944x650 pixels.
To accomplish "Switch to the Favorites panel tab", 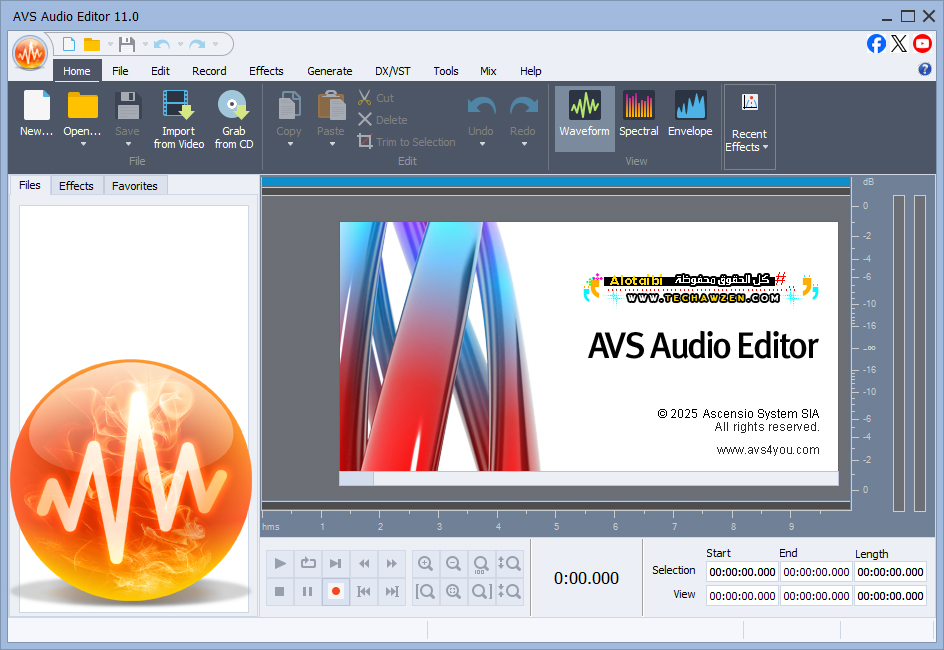I will pyautogui.click(x=135, y=186).
